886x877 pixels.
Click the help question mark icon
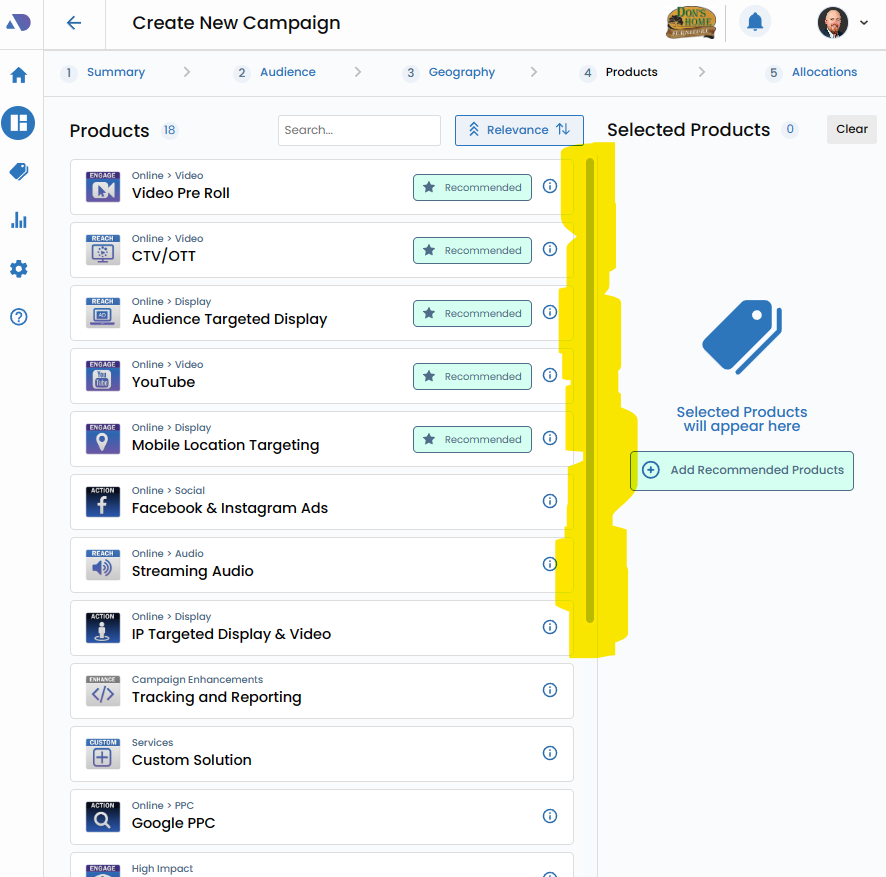pos(19,317)
